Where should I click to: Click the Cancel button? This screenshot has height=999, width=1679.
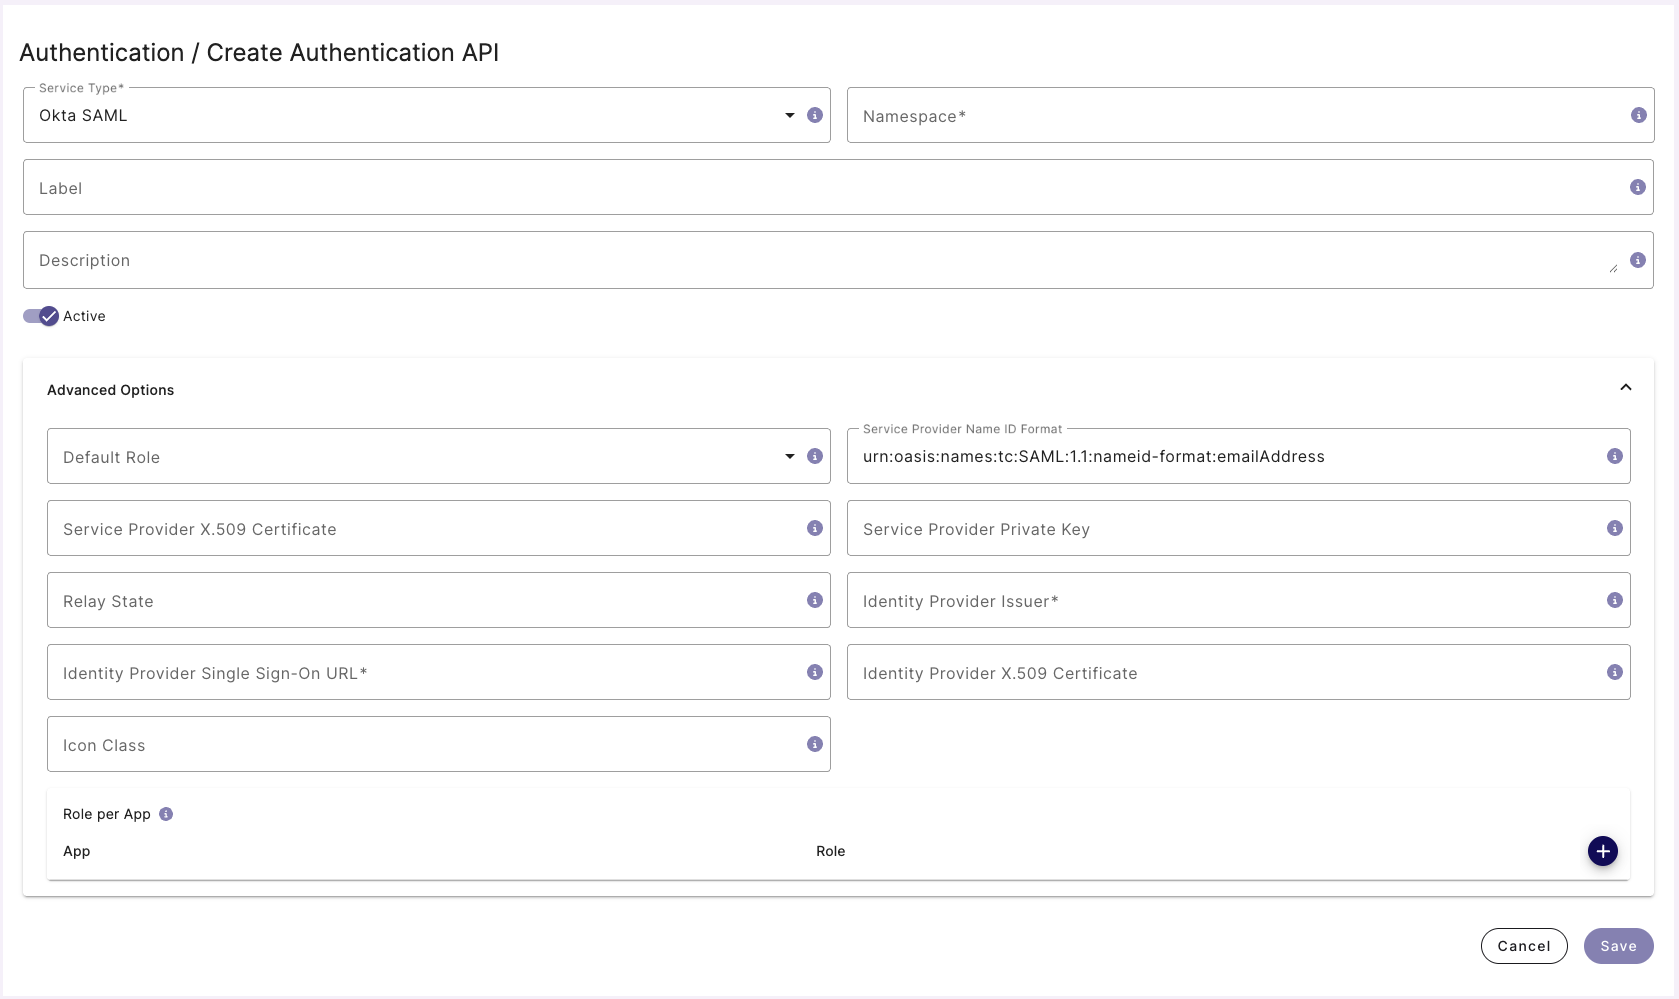pos(1523,945)
